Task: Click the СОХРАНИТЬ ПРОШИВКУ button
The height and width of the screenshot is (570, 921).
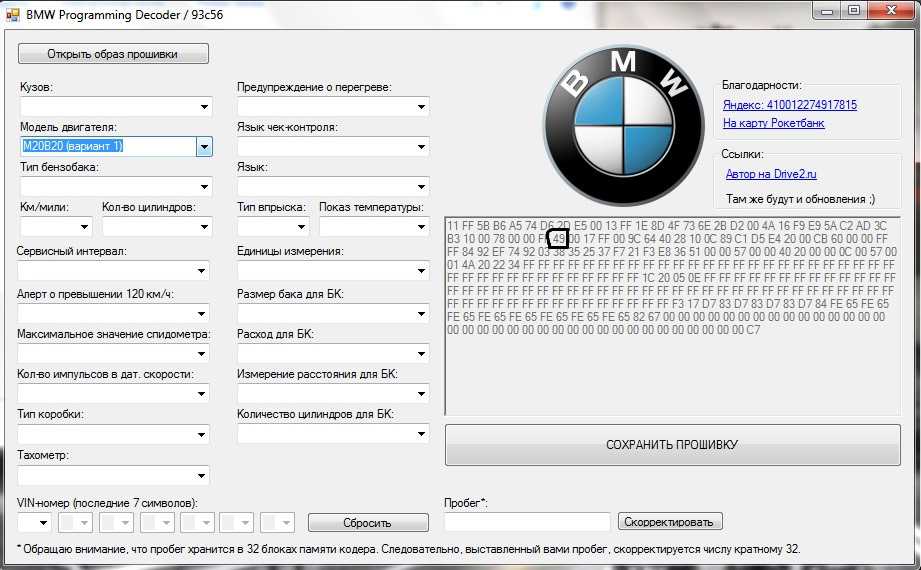Action: [x=673, y=445]
